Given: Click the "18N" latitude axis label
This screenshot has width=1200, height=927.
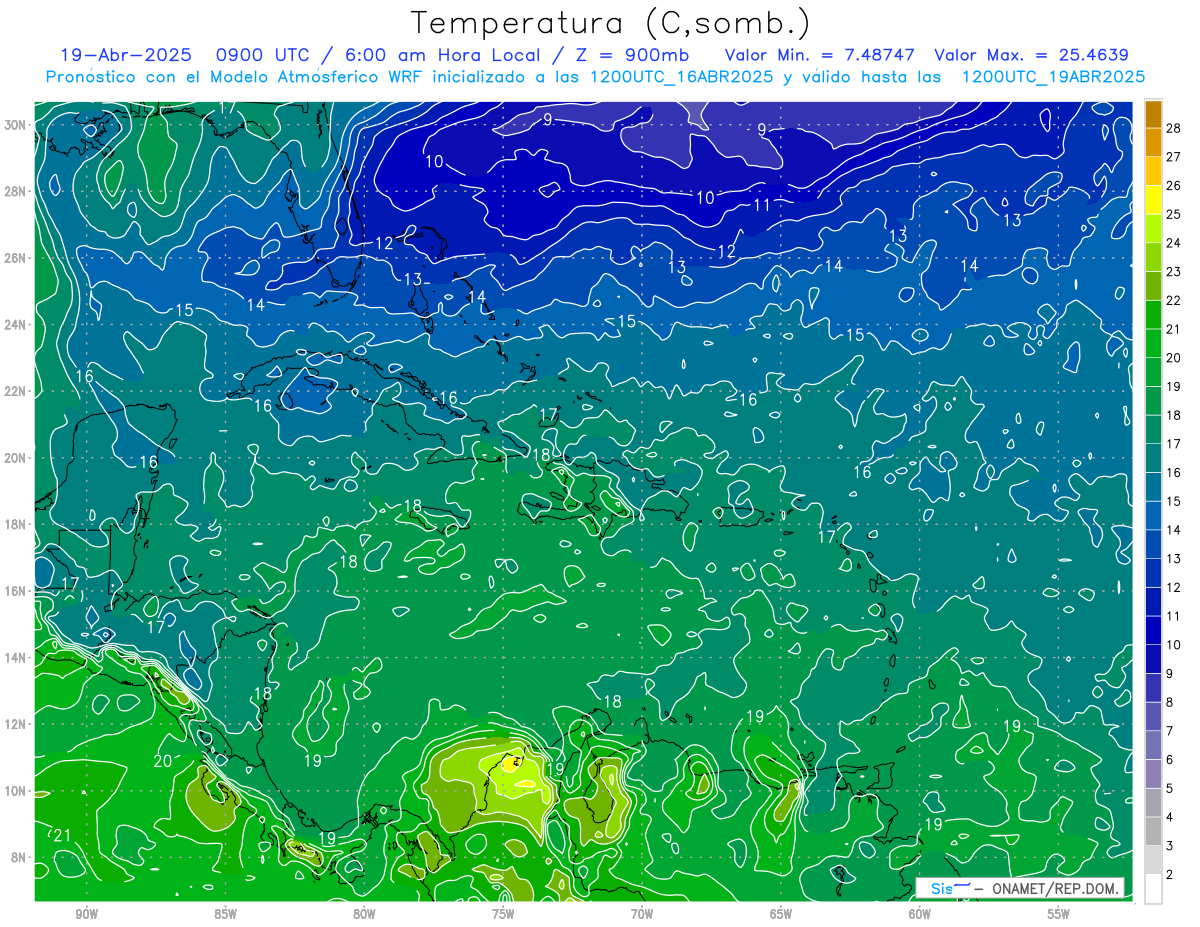Looking at the screenshot, I should point(16,524).
